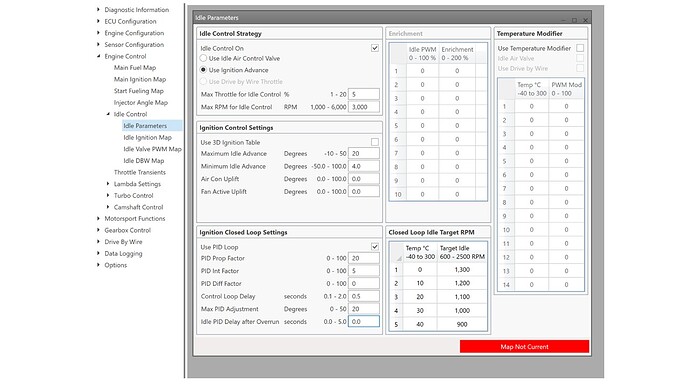Expand Gearbox Control node

pos(98,230)
